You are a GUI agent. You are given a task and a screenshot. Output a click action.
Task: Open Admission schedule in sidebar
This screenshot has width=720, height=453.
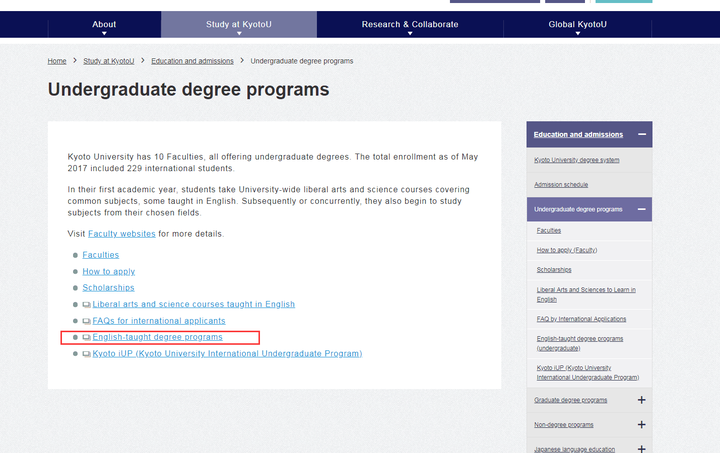(561, 184)
